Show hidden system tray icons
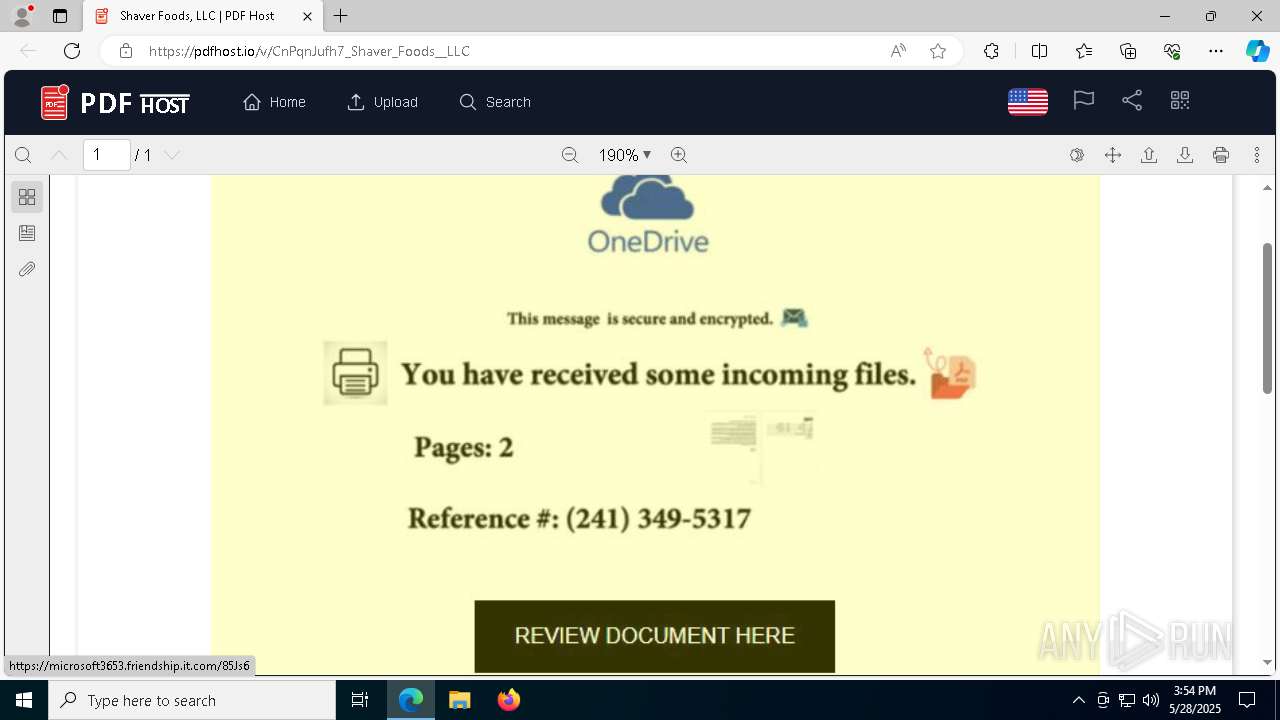 coord(1078,700)
